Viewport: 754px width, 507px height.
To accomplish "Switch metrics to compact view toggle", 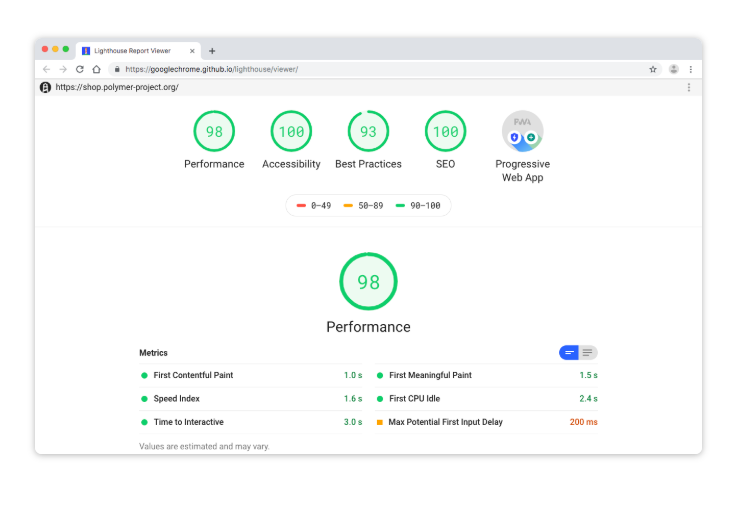I will pyautogui.click(x=569, y=352).
